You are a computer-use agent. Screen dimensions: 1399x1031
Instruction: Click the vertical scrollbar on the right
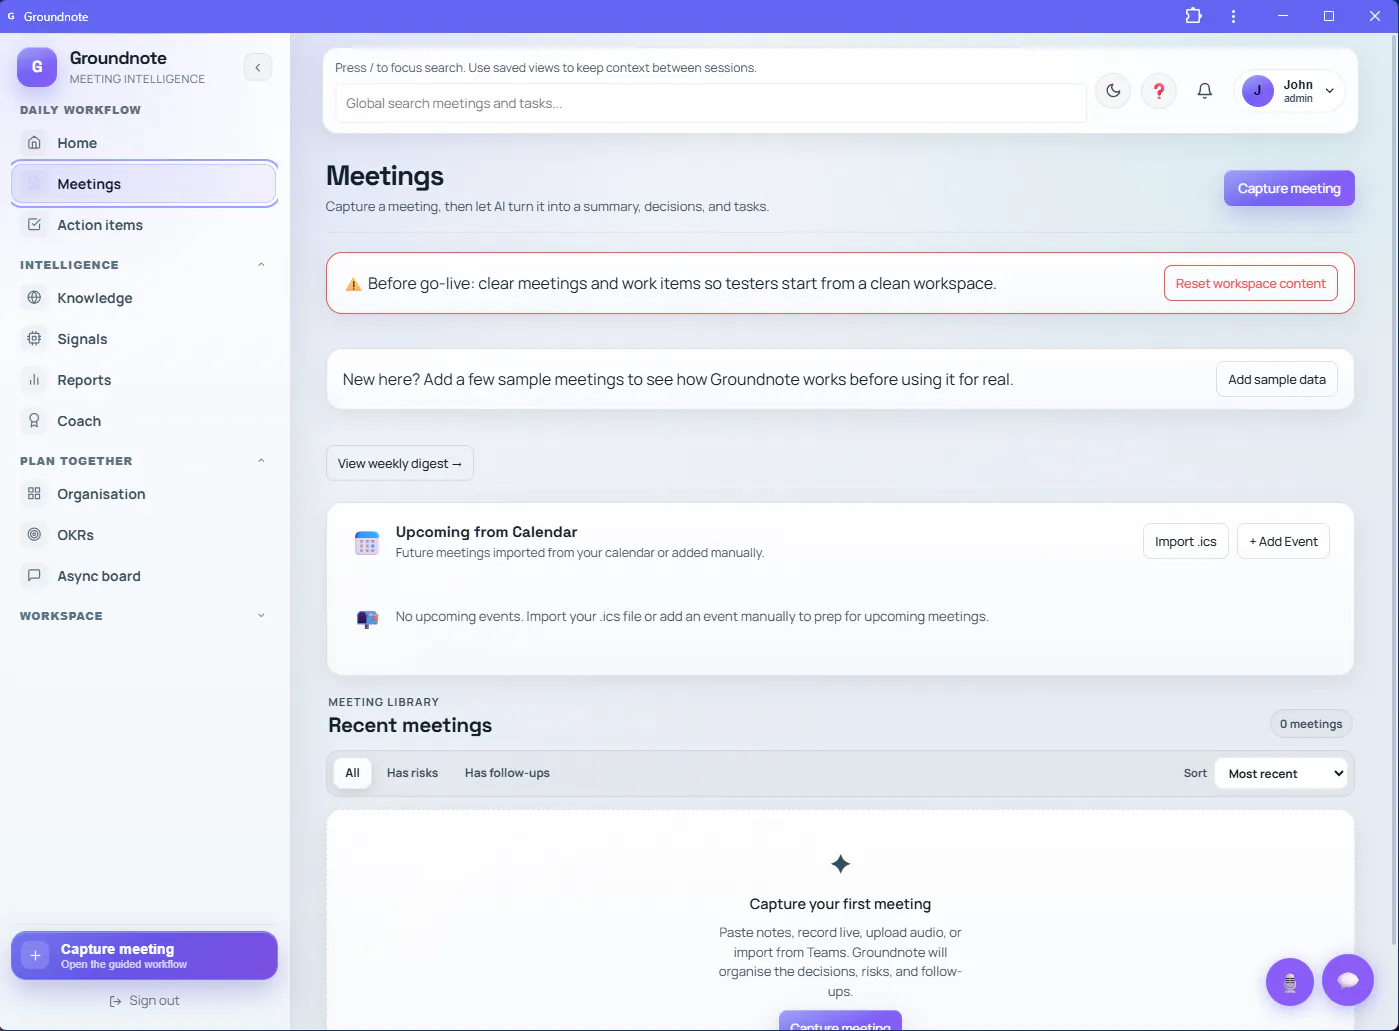click(1394, 490)
